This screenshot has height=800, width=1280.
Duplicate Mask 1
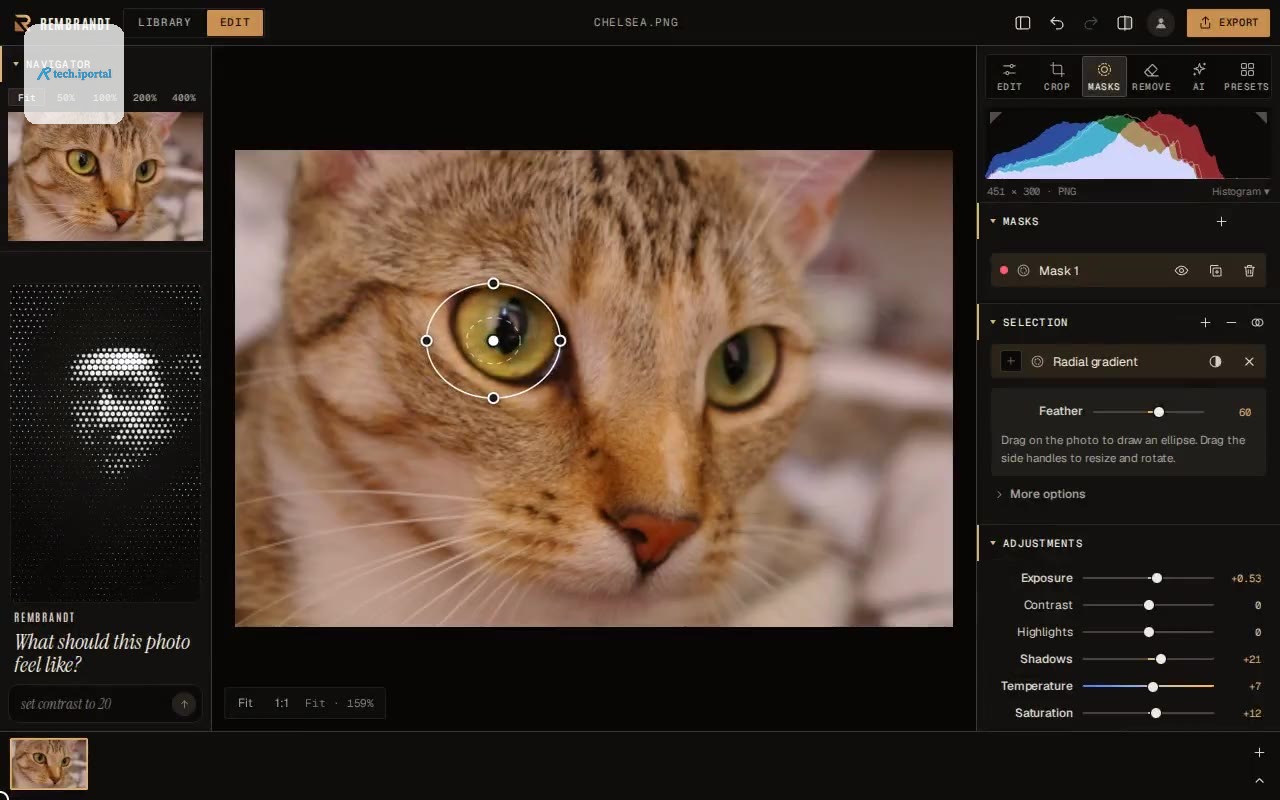point(1216,271)
